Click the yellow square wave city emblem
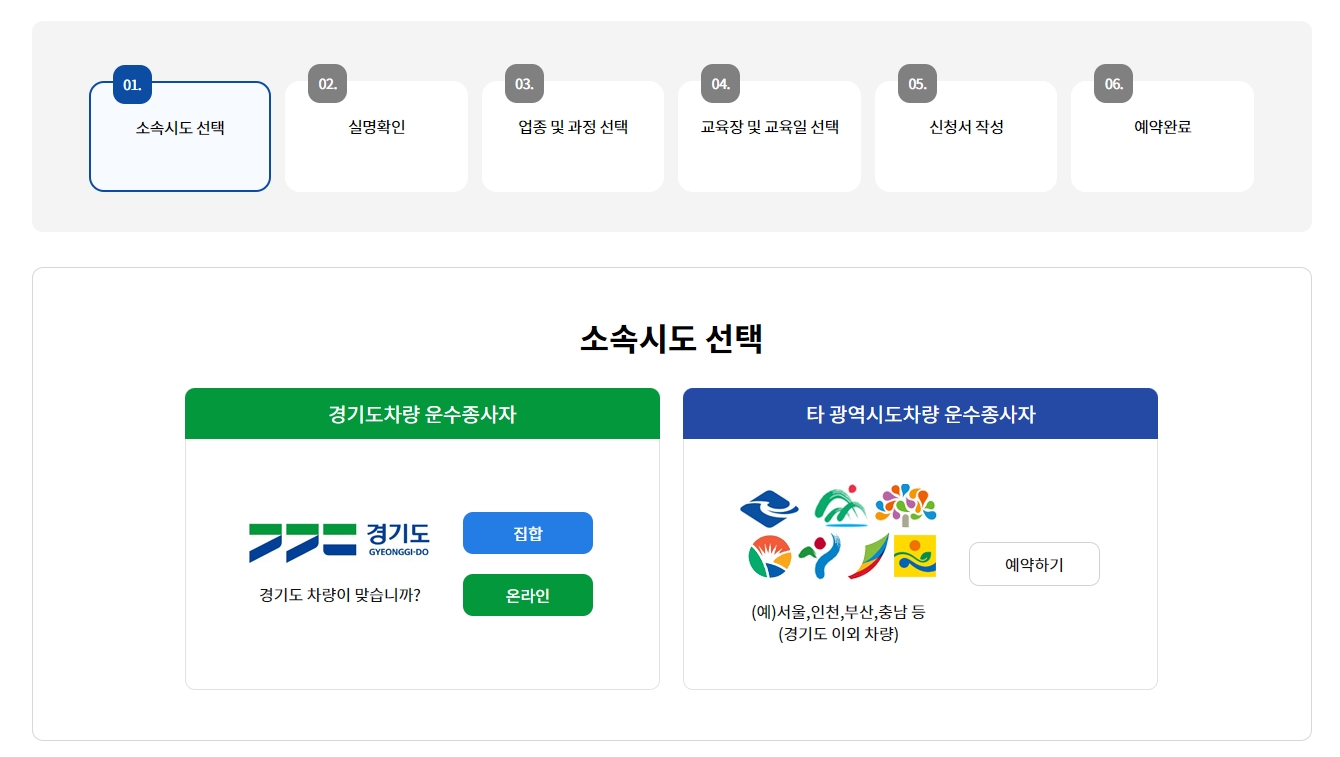Image resolution: width=1340 pixels, height=757 pixels. click(914, 556)
